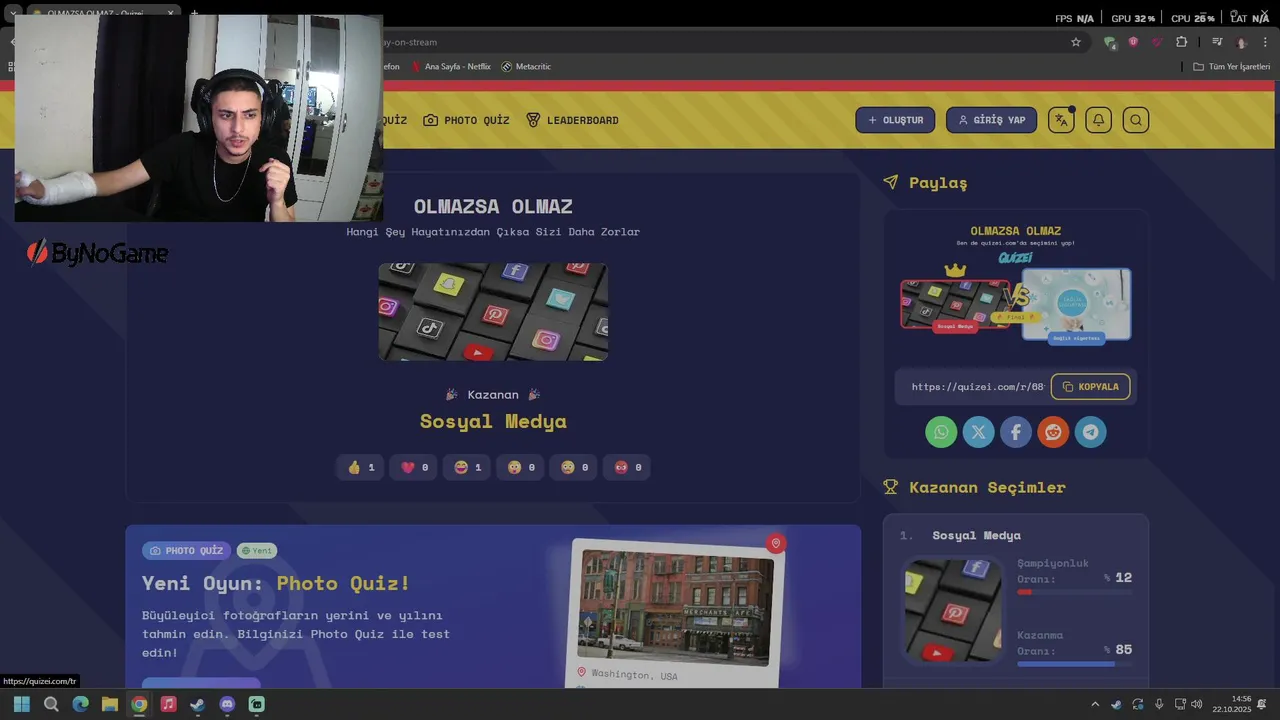React with the angry red emoji
Viewport: 1280px width, 720px height.
[x=627, y=467]
